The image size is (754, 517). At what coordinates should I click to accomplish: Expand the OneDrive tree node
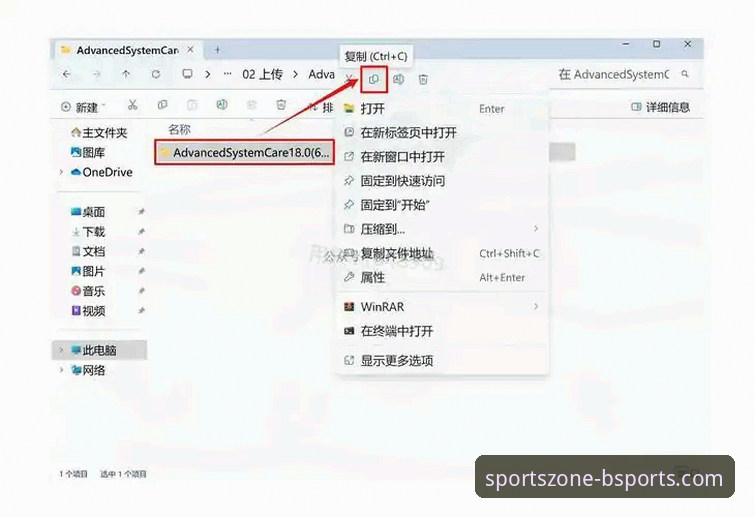(61, 172)
